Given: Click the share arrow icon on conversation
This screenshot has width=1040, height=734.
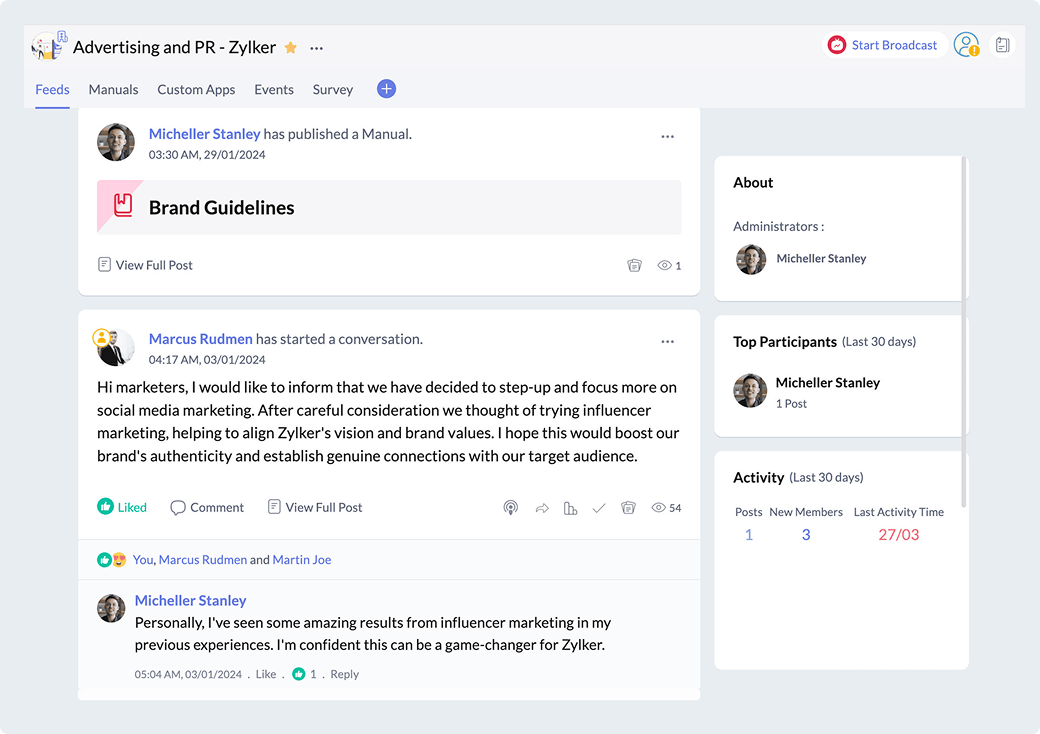Looking at the screenshot, I should tap(542, 508).
